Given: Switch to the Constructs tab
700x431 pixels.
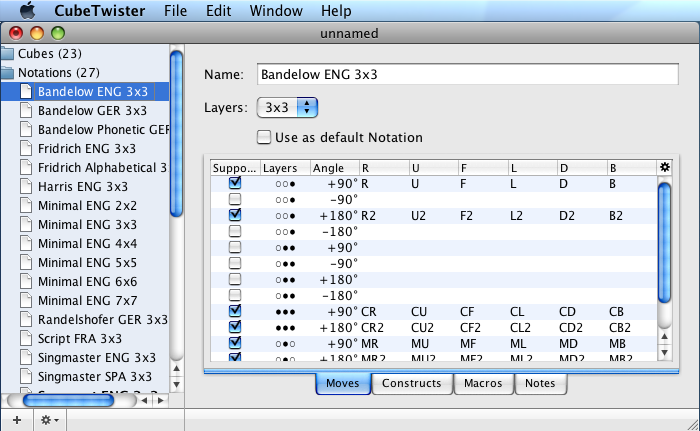Looking at the screenshot, I should (x=412, y=383).
